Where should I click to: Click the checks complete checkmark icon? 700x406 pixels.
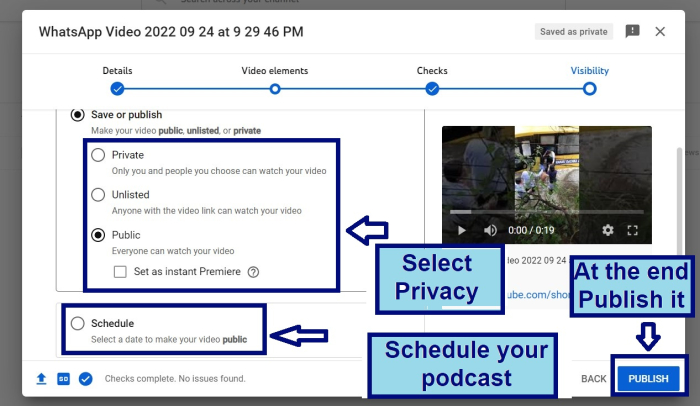coord(86,379)
